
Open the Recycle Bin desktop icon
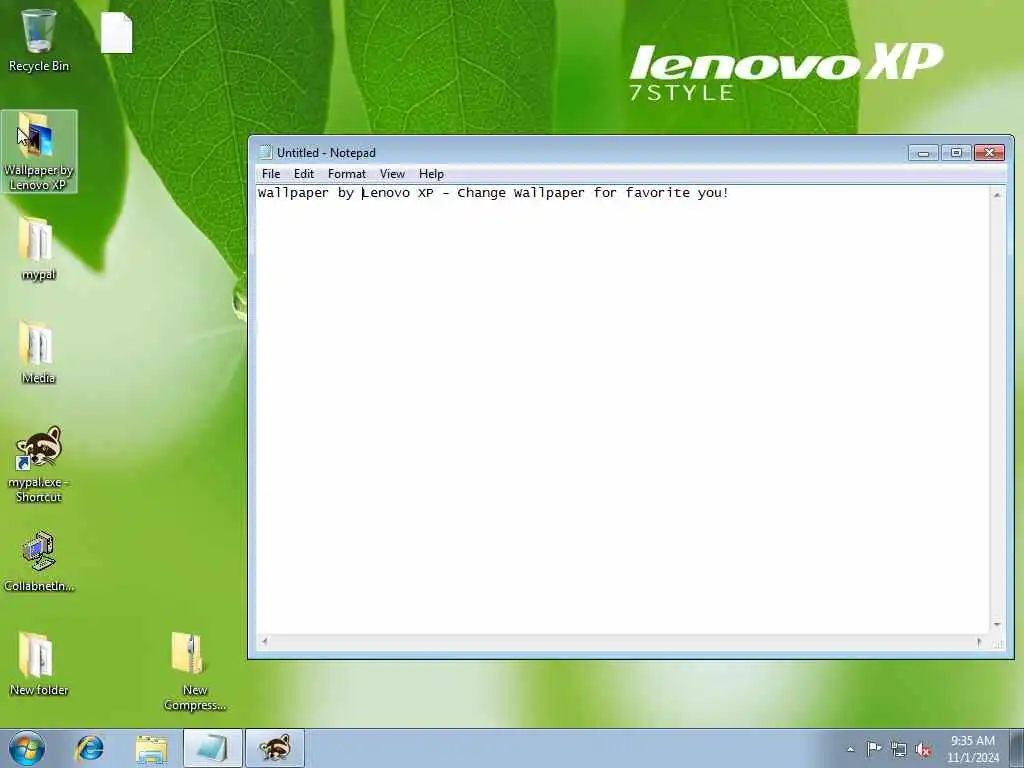pos(39,40)
